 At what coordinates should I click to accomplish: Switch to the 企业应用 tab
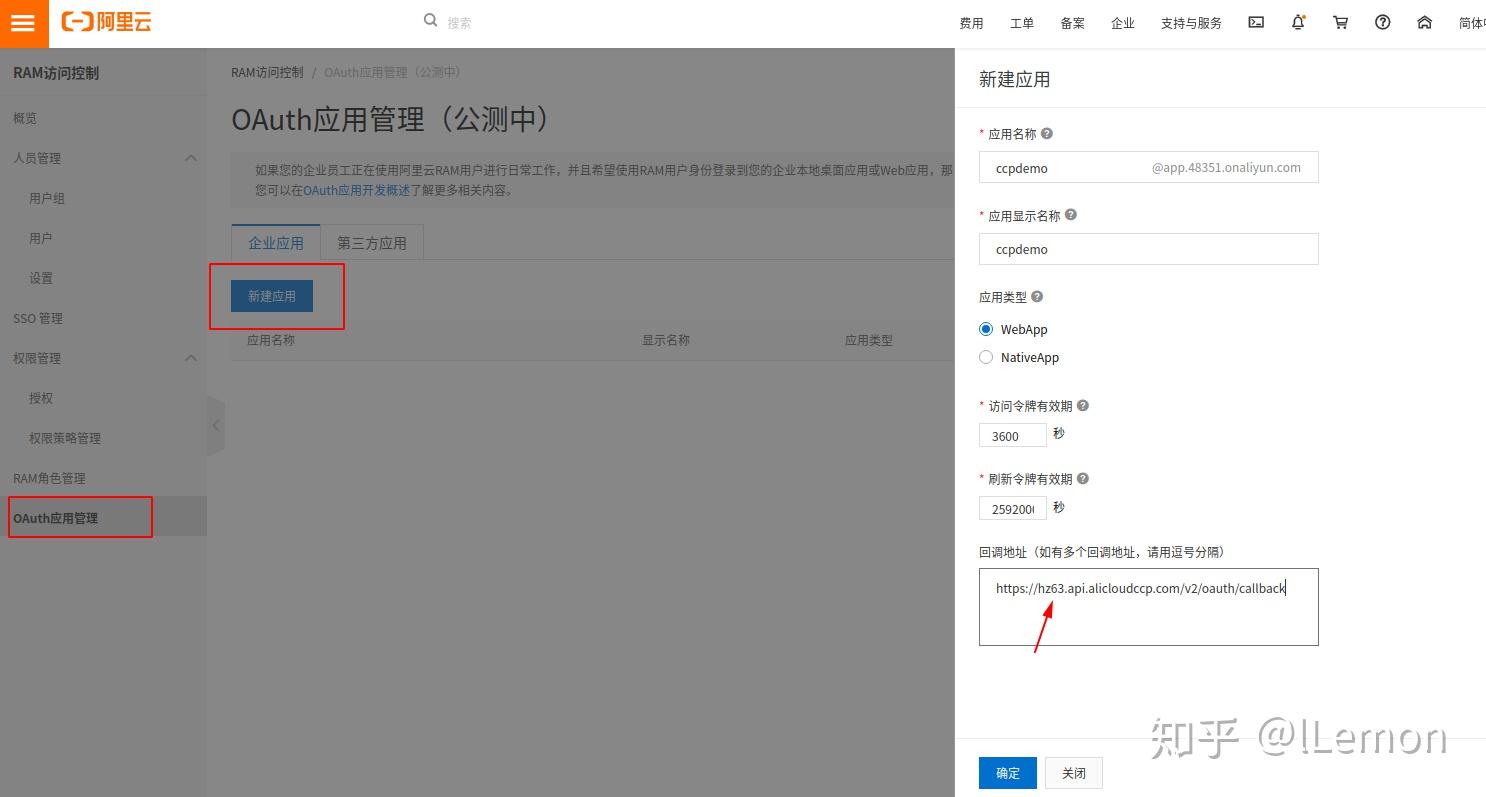point(276,243)
